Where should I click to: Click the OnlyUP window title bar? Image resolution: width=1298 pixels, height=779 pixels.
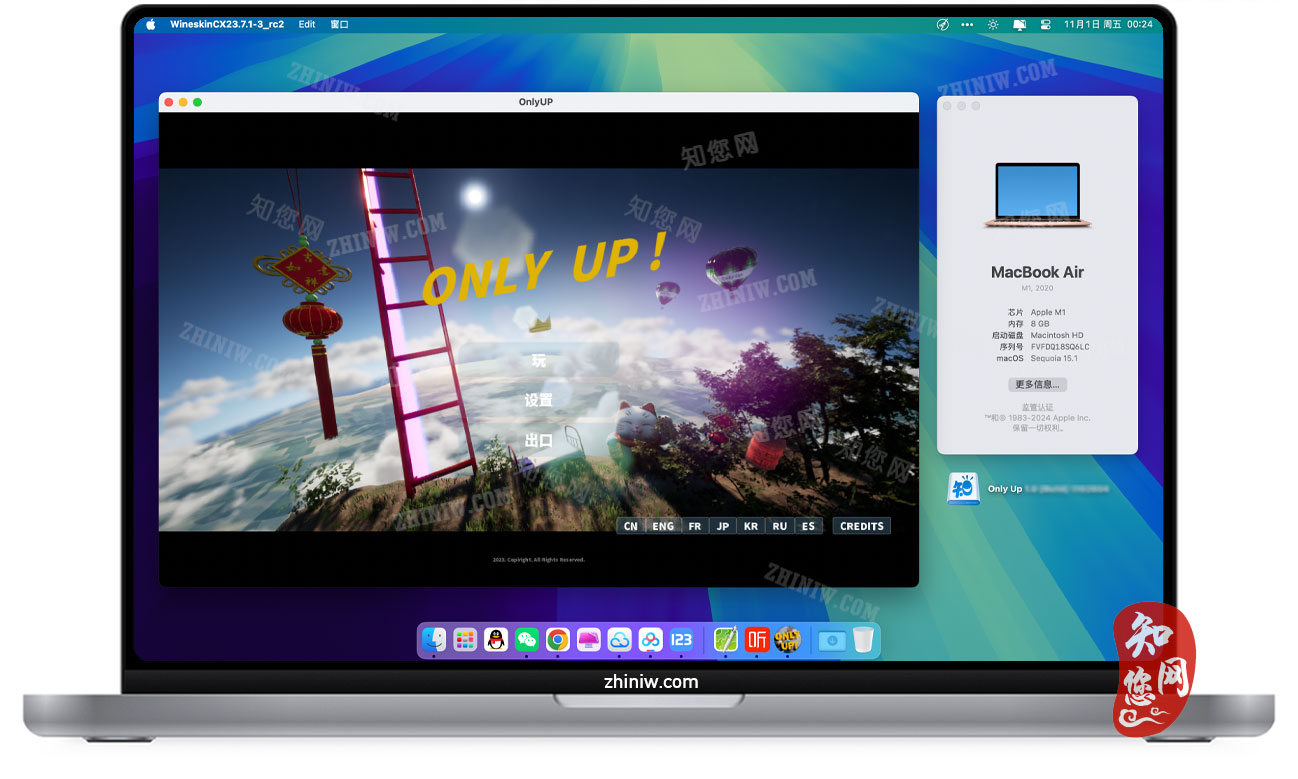pos(538,102)
